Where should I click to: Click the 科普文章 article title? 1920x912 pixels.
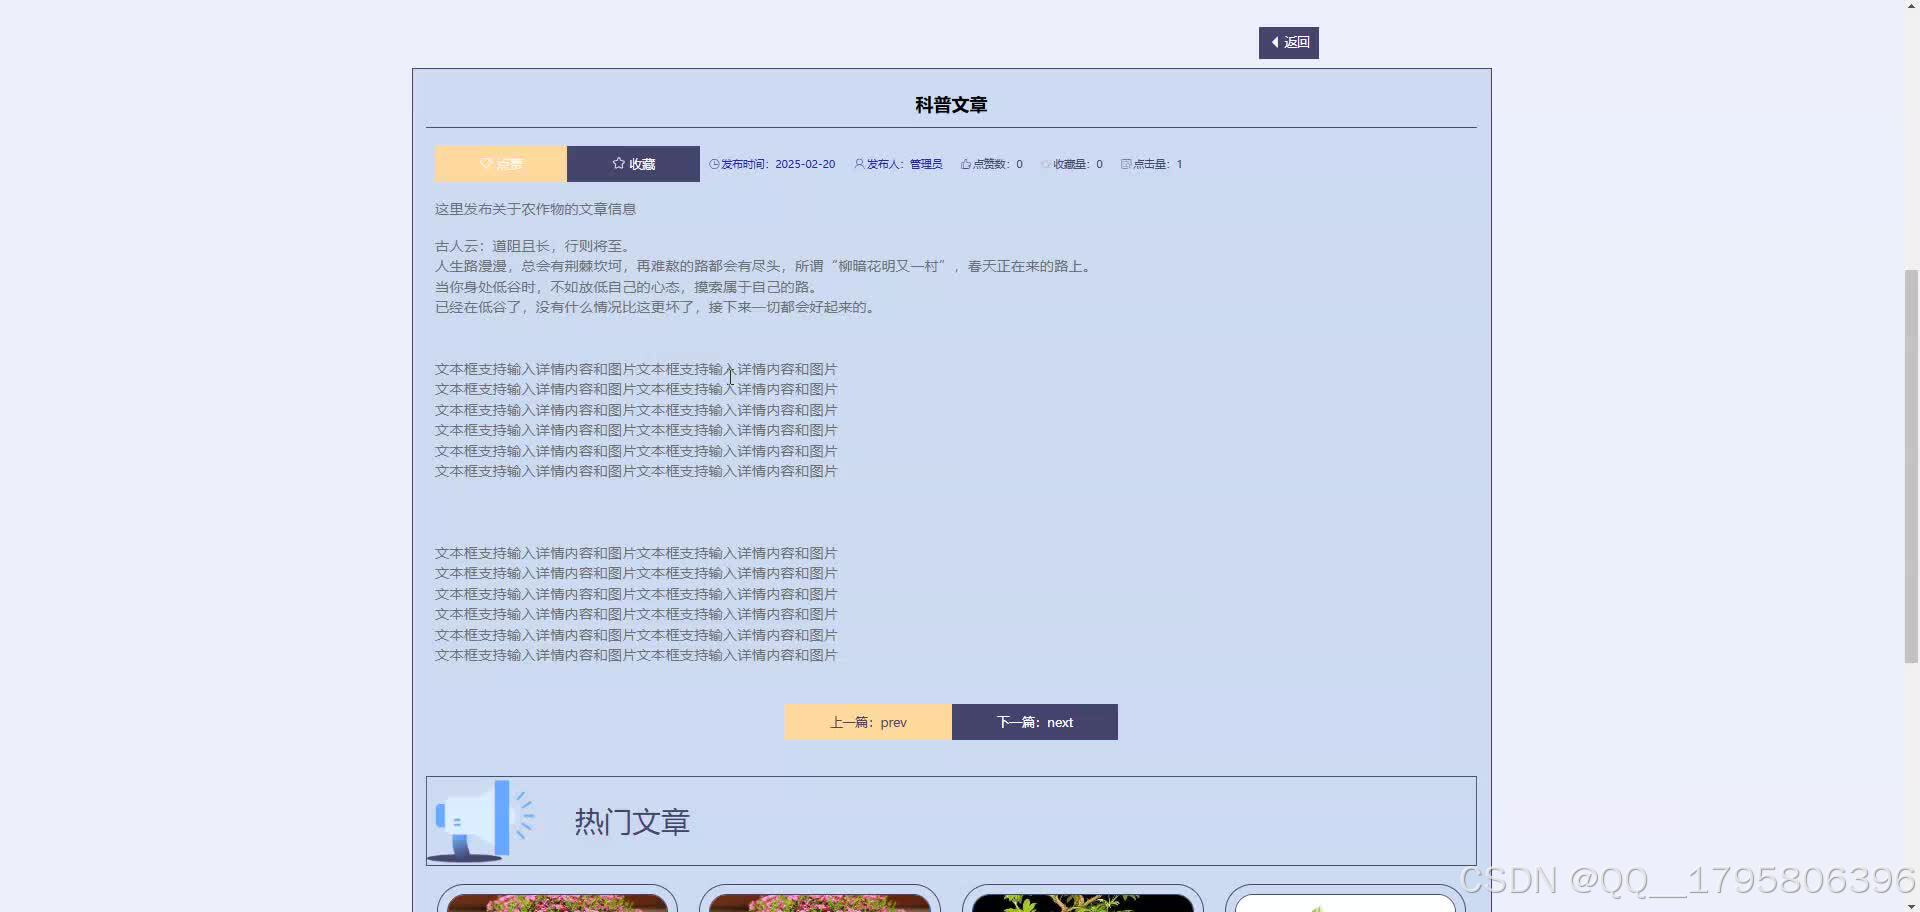point(949,104)
